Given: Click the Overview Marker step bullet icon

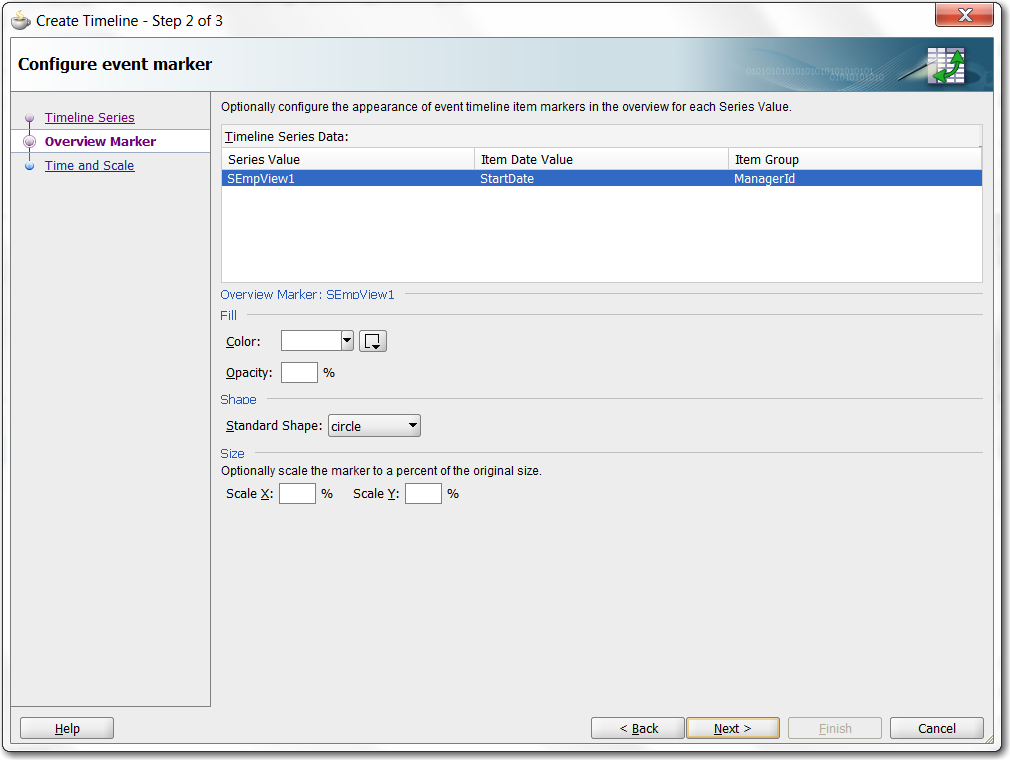Looking at the screenshot, I should pos(29,142).
